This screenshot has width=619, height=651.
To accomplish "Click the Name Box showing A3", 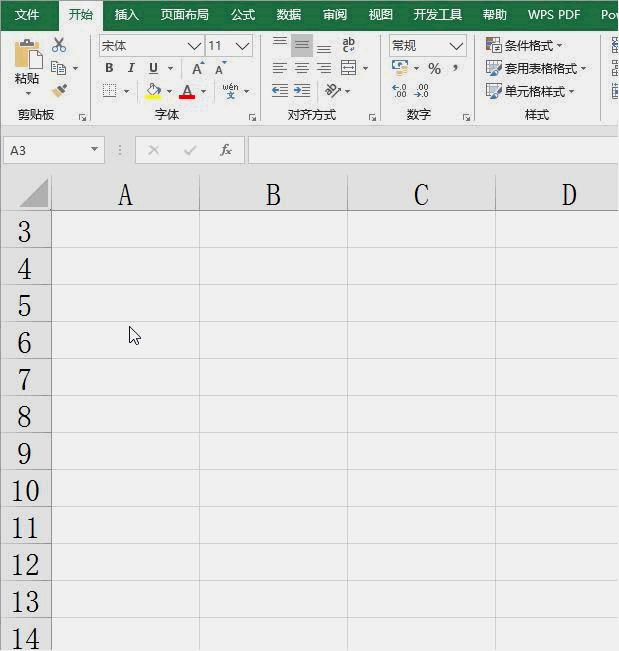I will point(45,150).
